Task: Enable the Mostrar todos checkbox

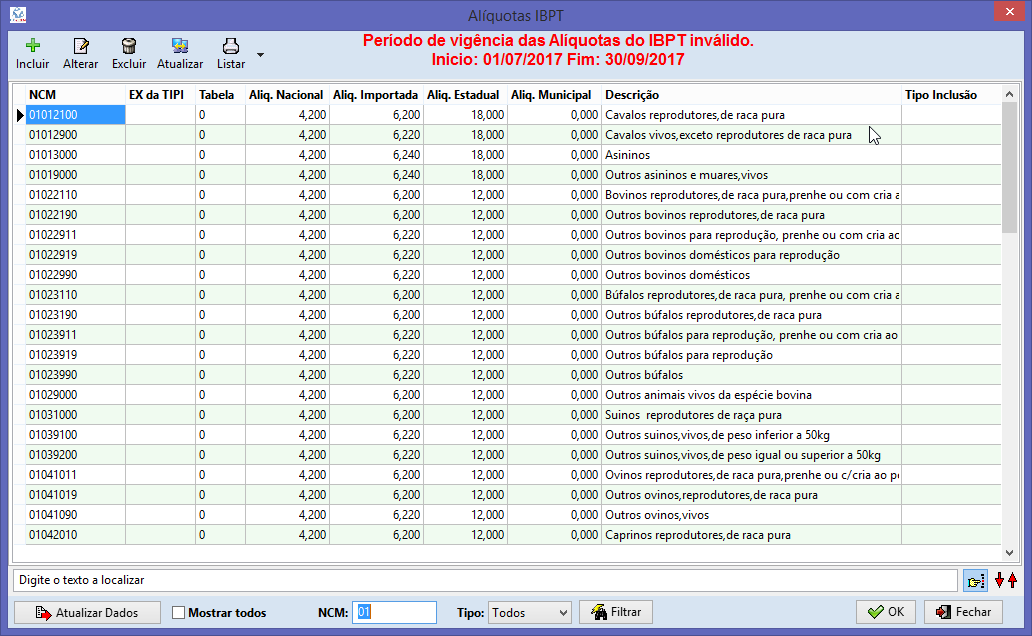Action: click(179, 612)
